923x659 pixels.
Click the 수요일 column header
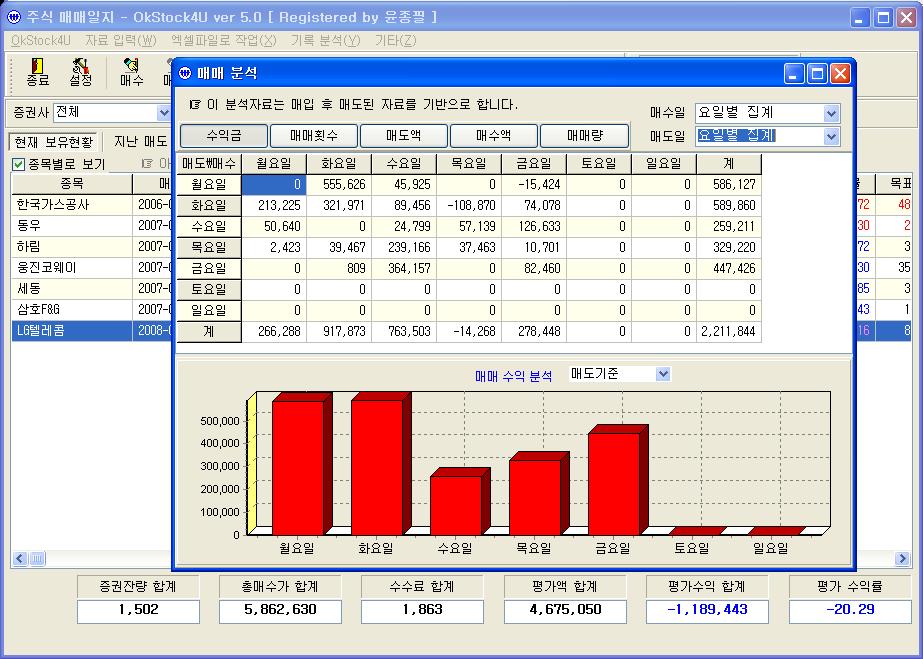pos(404,164)
